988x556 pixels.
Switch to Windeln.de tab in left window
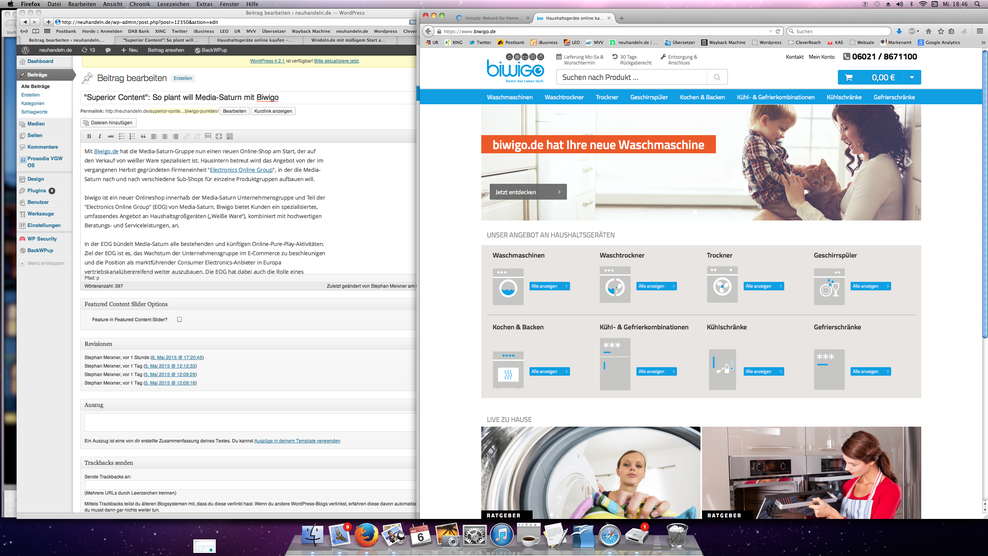pos(347,40)
